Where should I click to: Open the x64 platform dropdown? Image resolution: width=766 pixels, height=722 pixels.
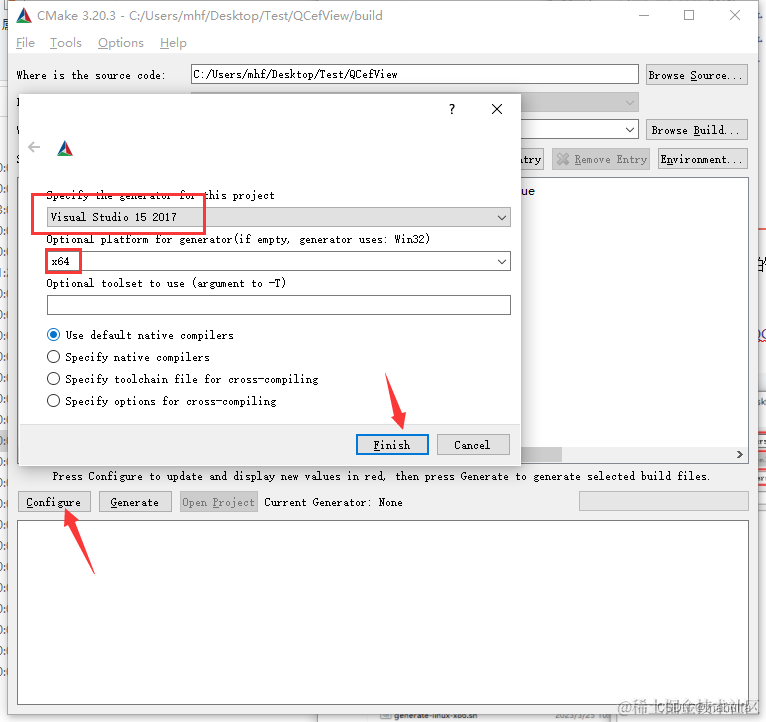[x=278, y=261]
